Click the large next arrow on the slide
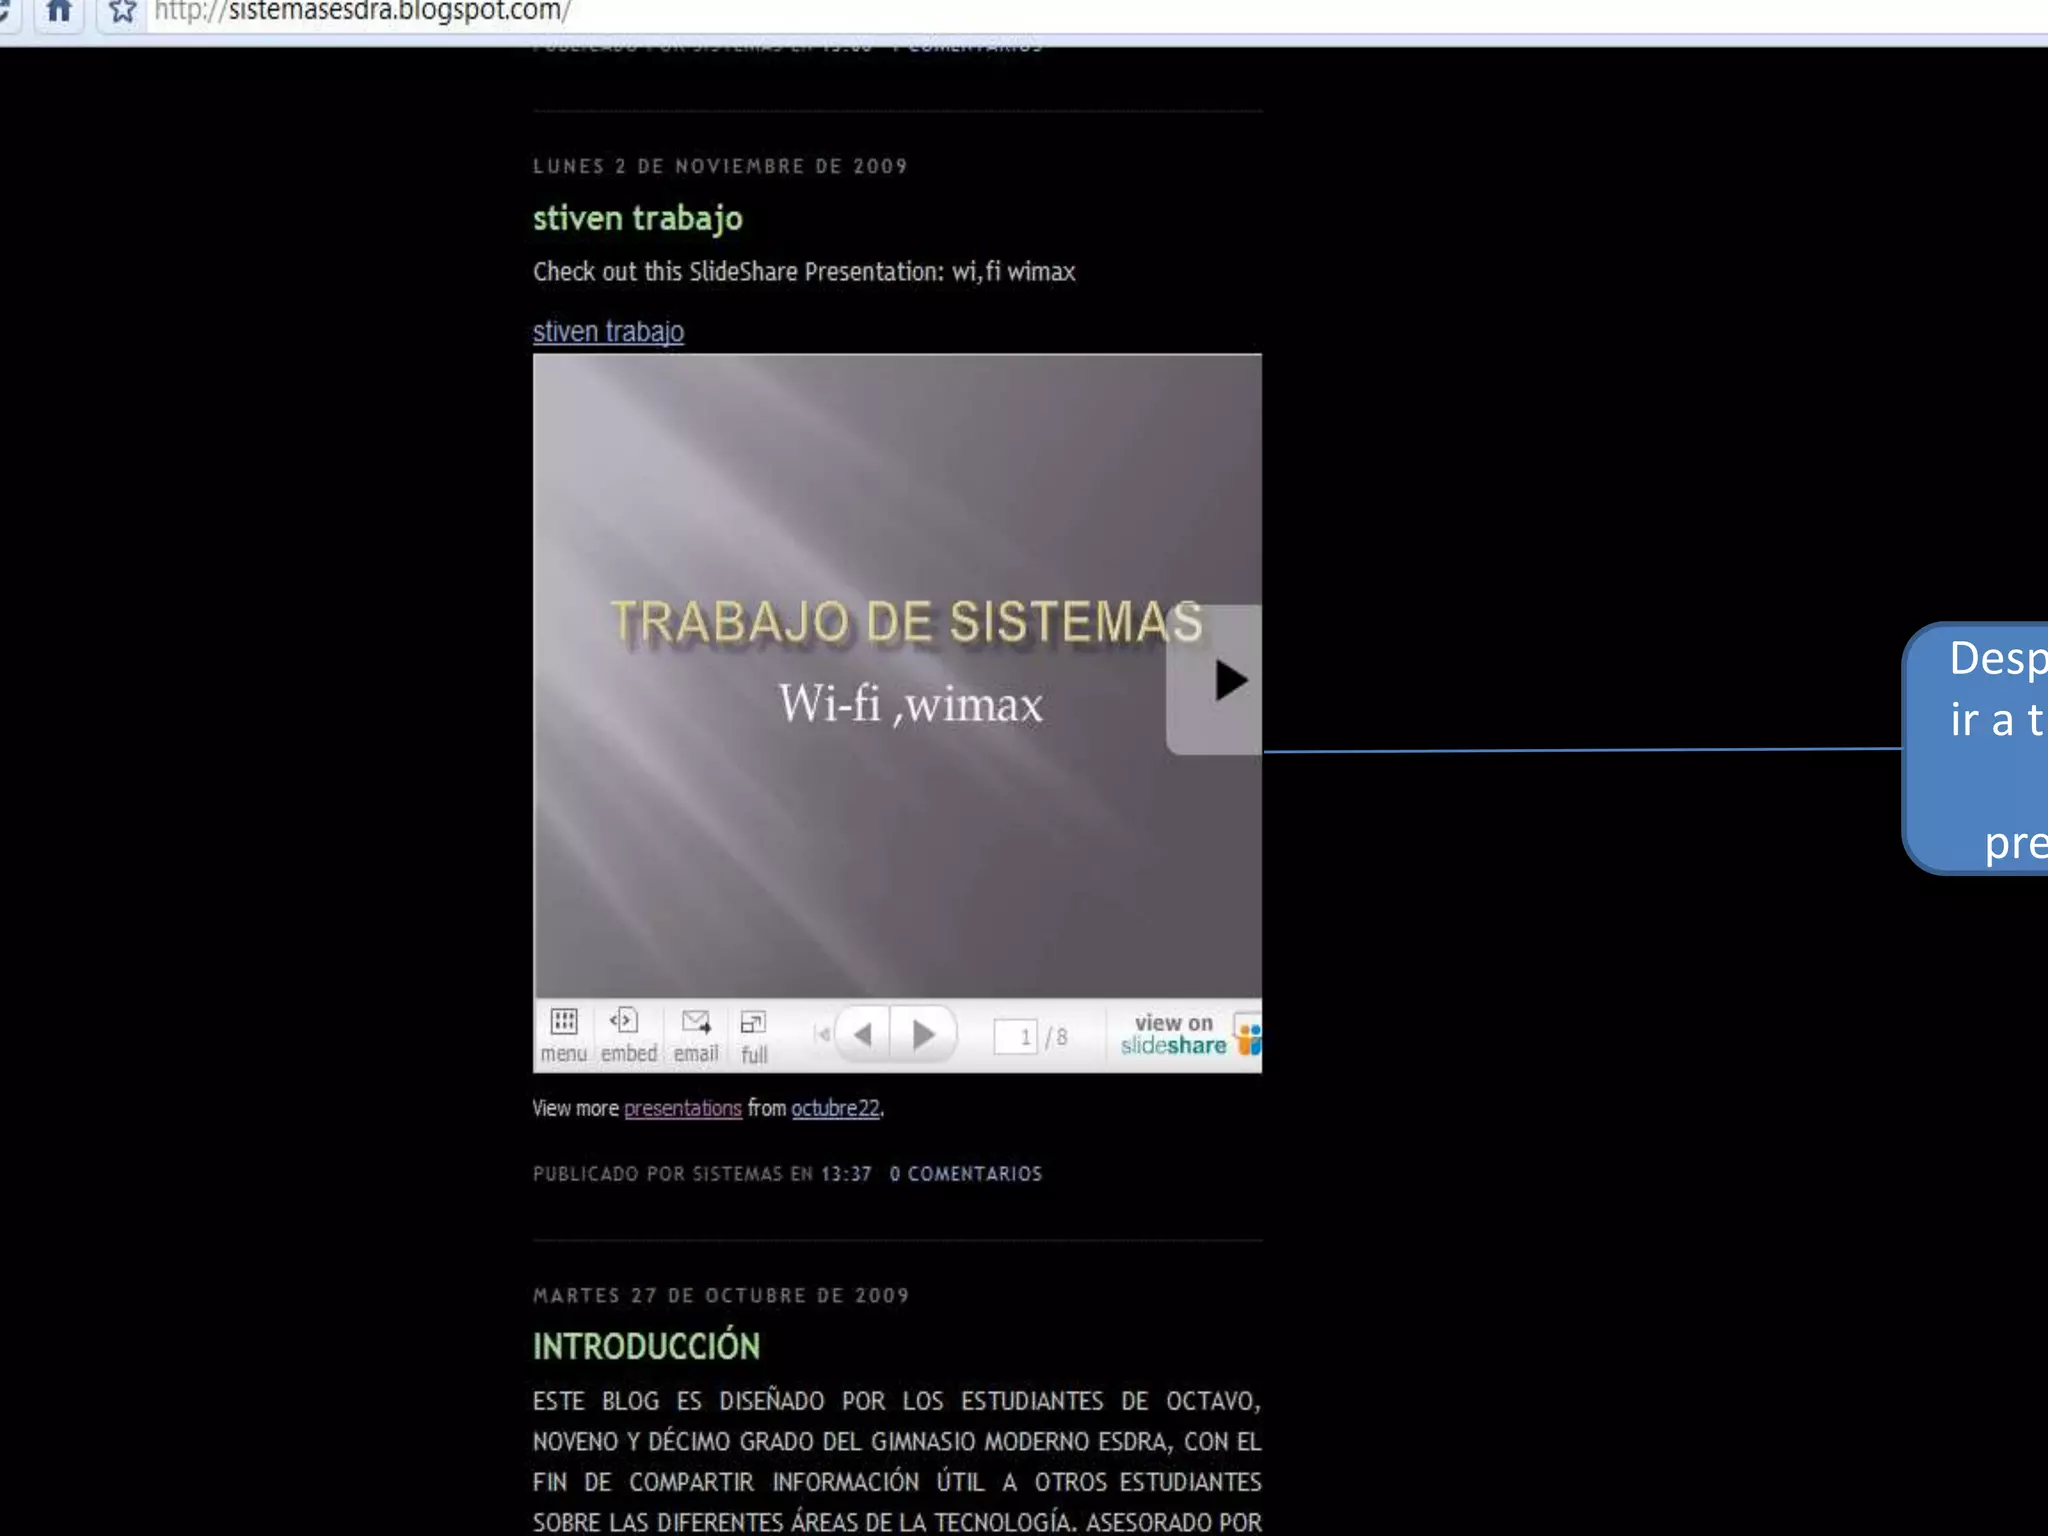 (1216, 680)
